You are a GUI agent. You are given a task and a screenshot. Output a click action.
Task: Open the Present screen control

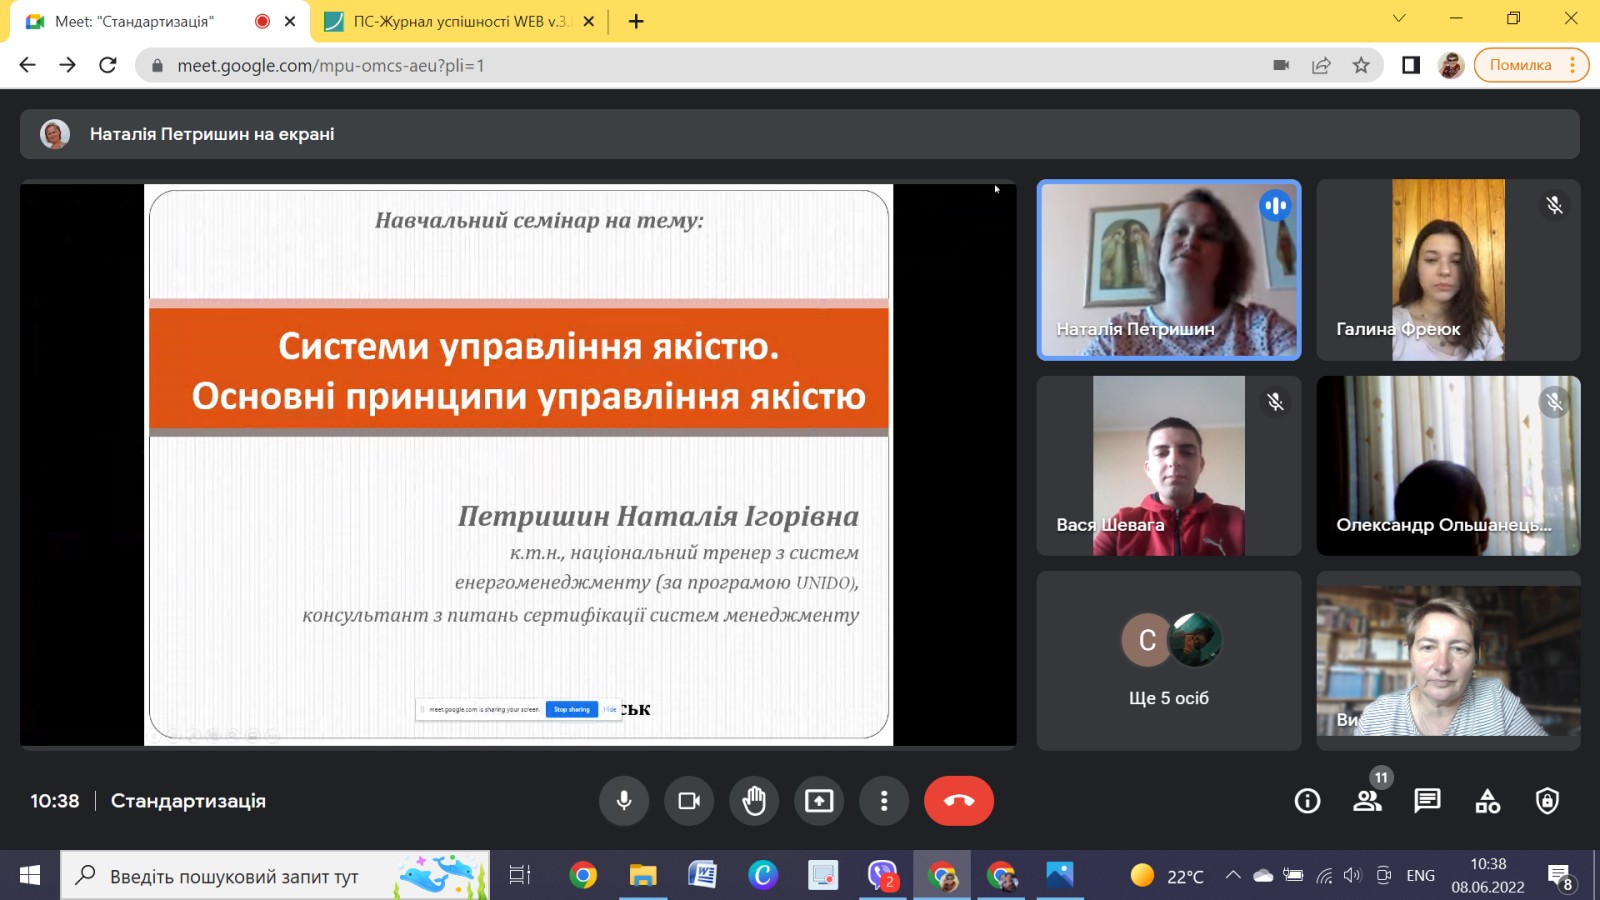(819, 801)
